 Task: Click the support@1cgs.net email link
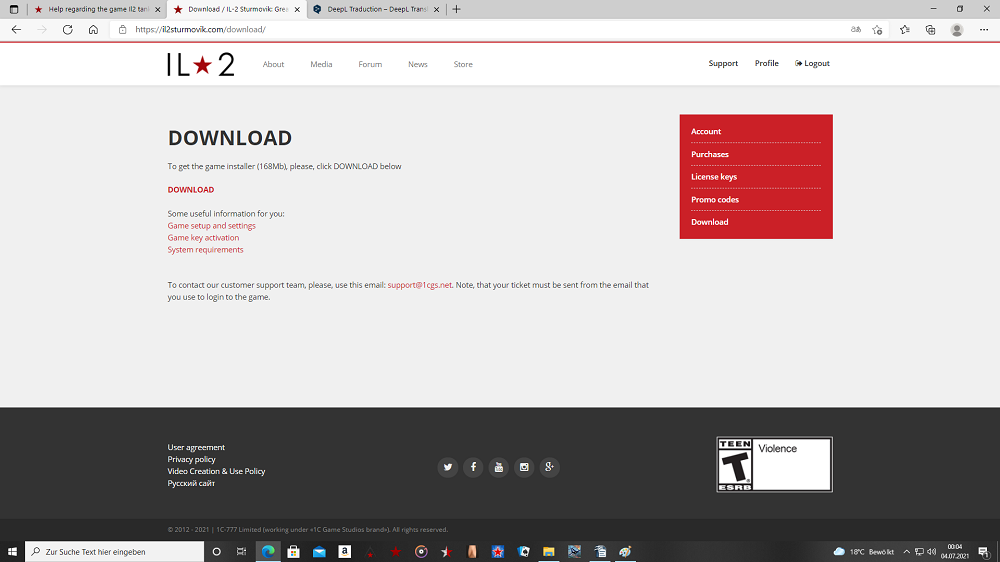click(420, 285)
